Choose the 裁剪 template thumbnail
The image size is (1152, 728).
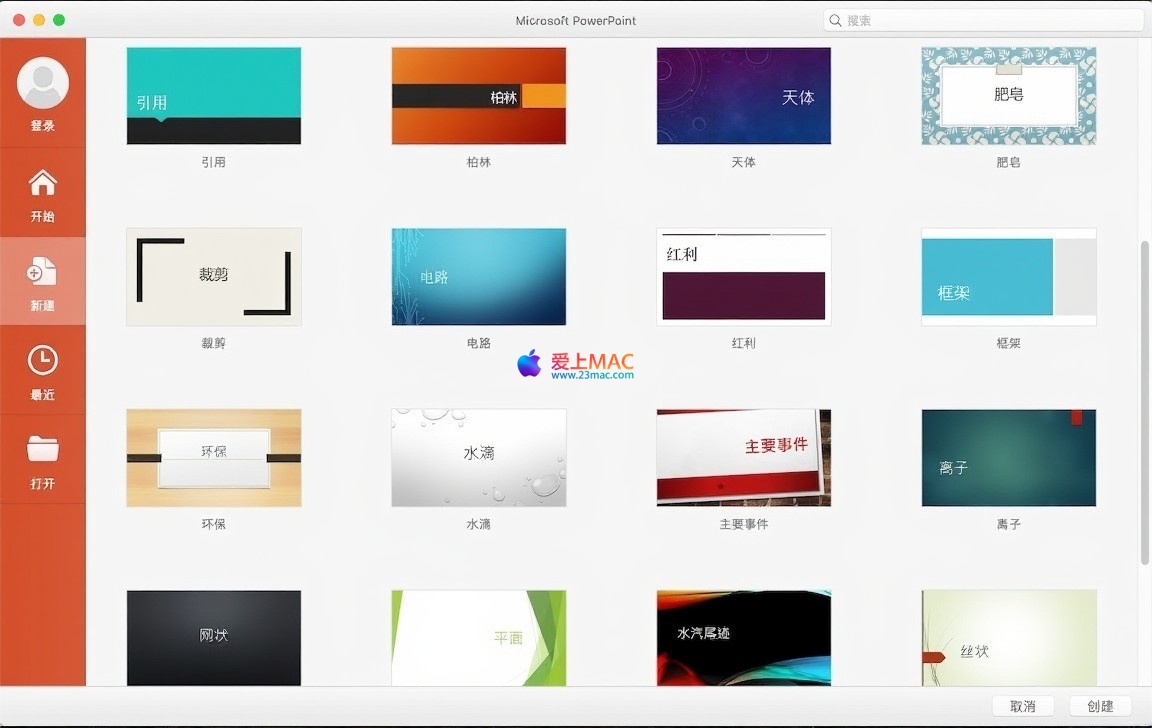[x=213, y=276]
